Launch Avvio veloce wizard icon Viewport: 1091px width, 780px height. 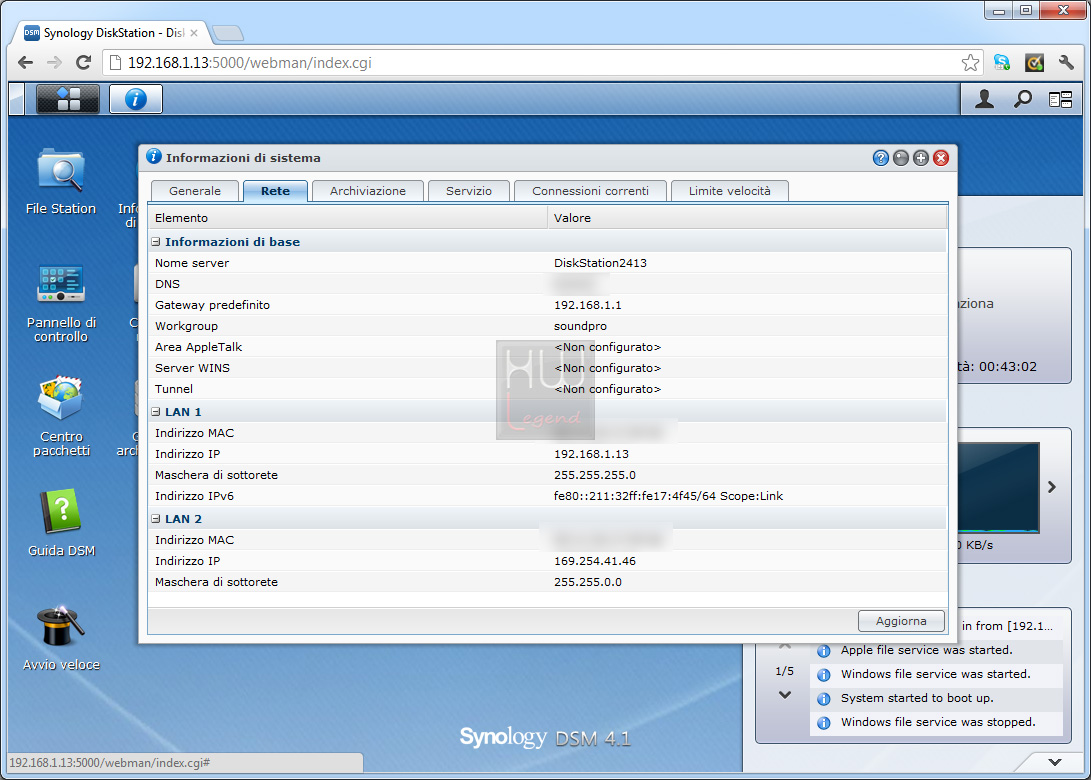point(61,638)
